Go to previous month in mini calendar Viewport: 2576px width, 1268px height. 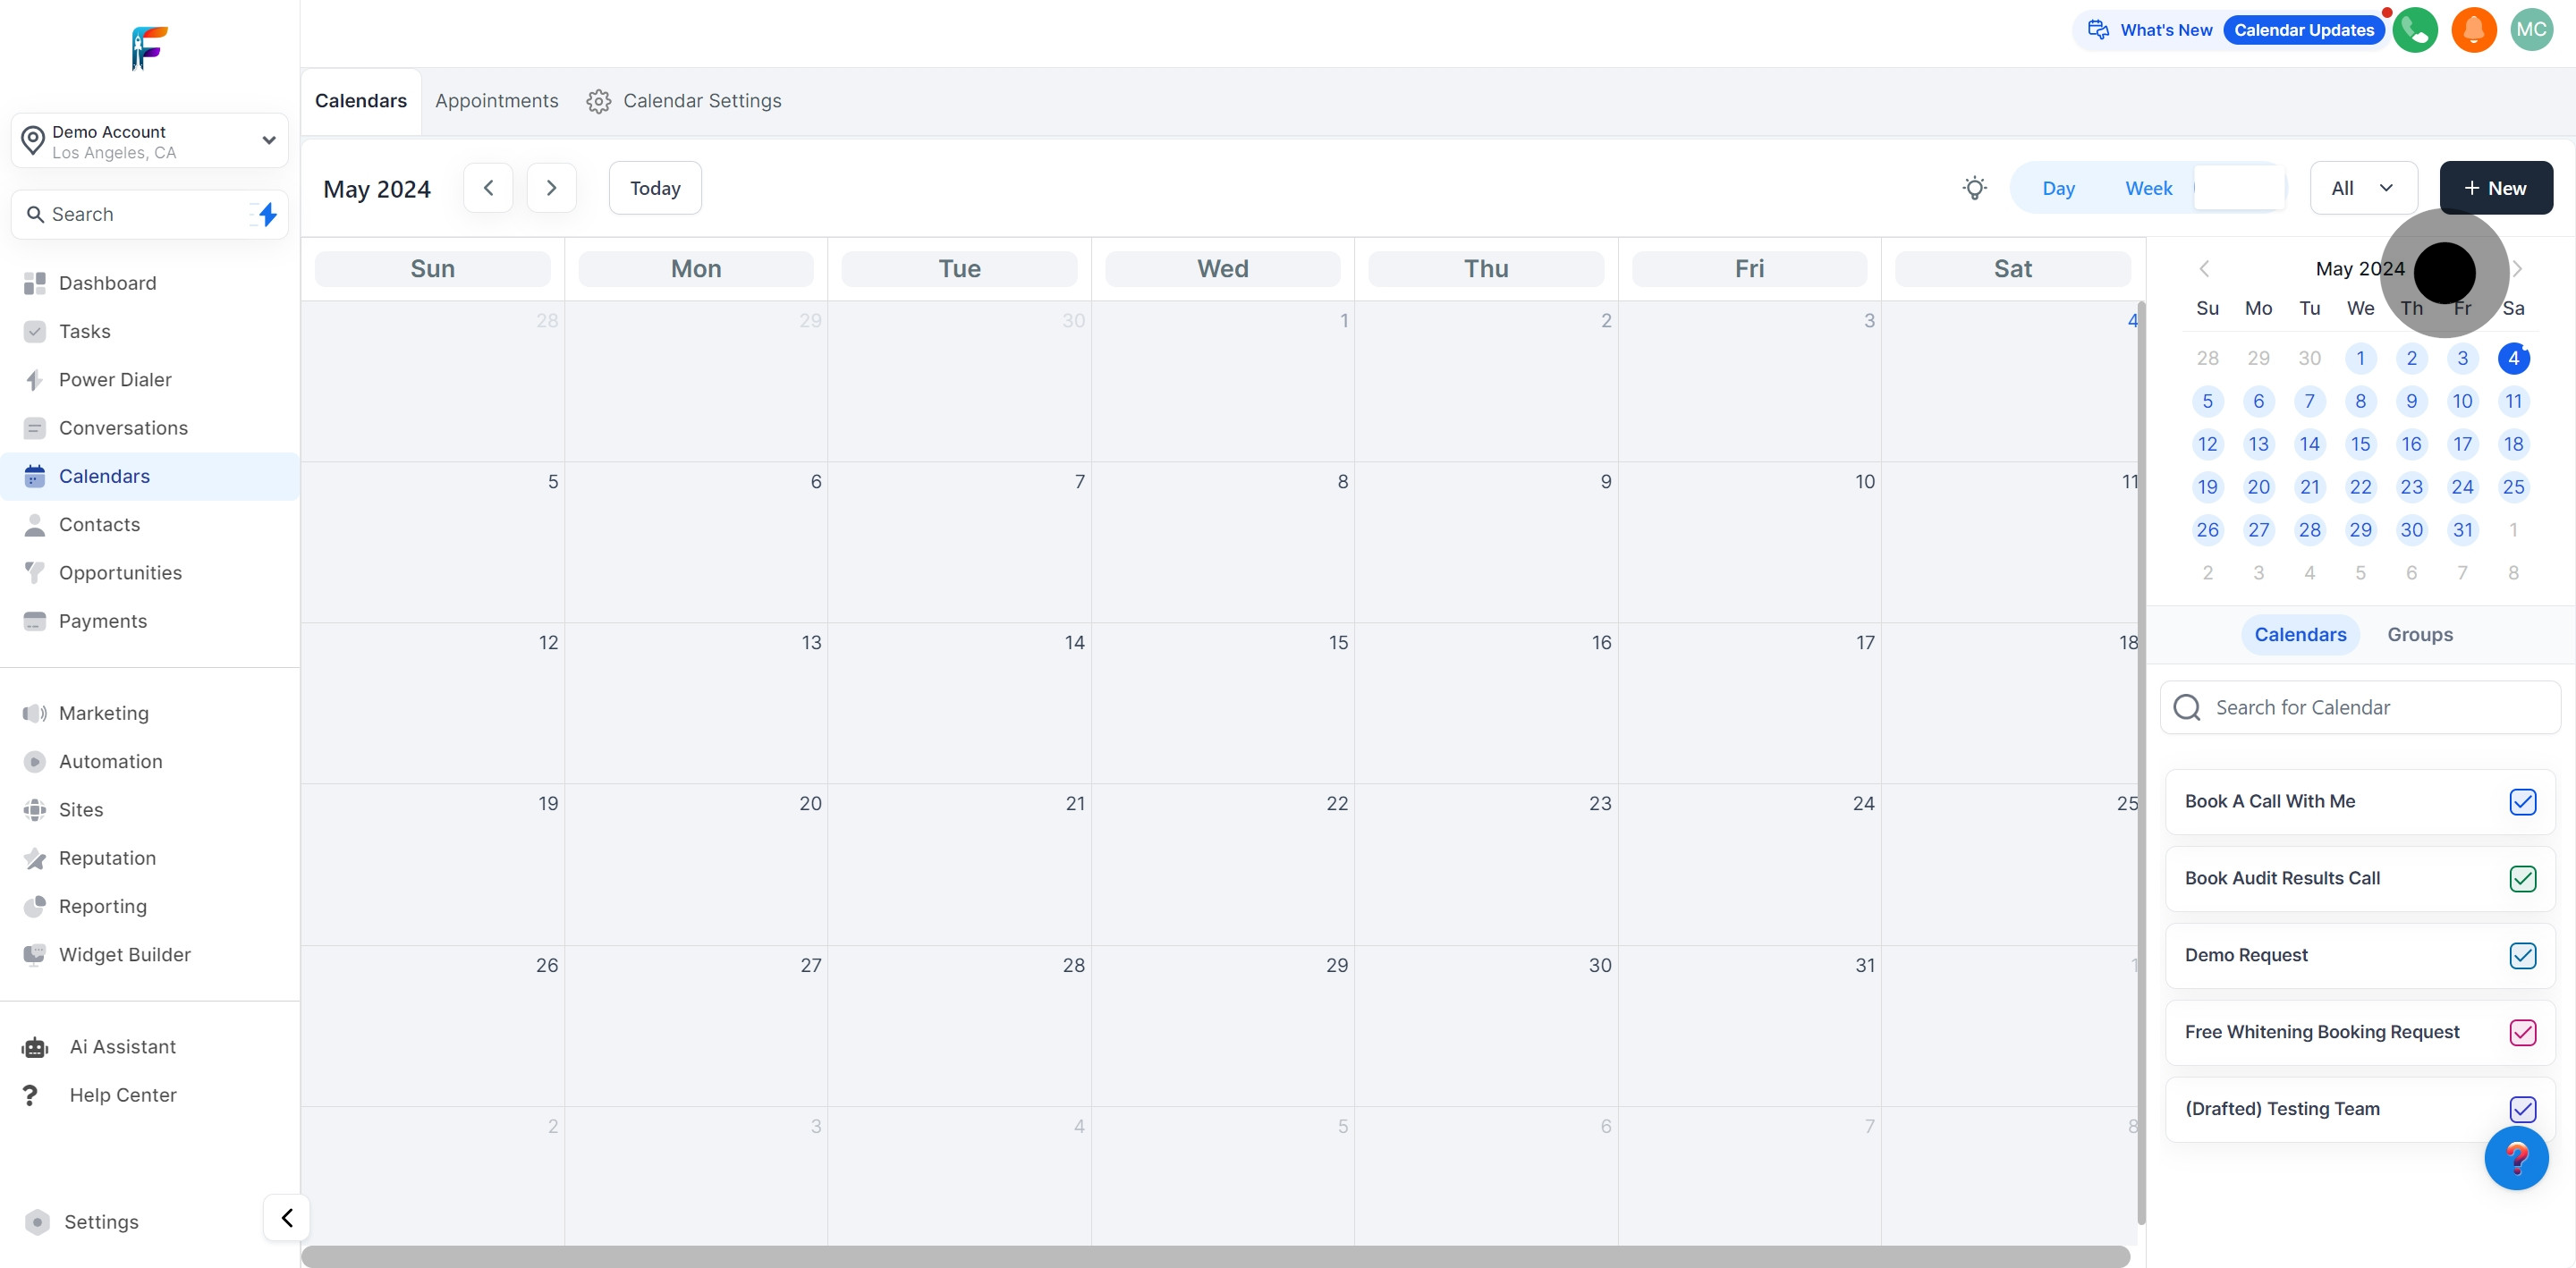(x=2204, y=269)
